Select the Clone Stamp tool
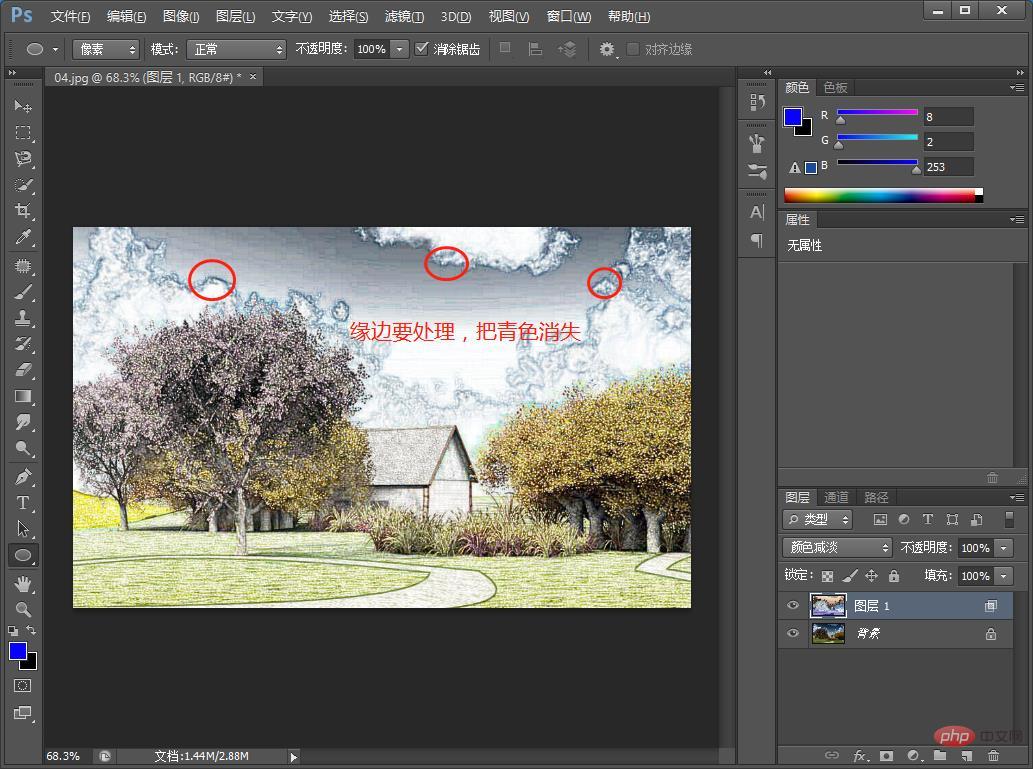The height and width of the screenshot is (769, 1033). click(x=23, y=318)
